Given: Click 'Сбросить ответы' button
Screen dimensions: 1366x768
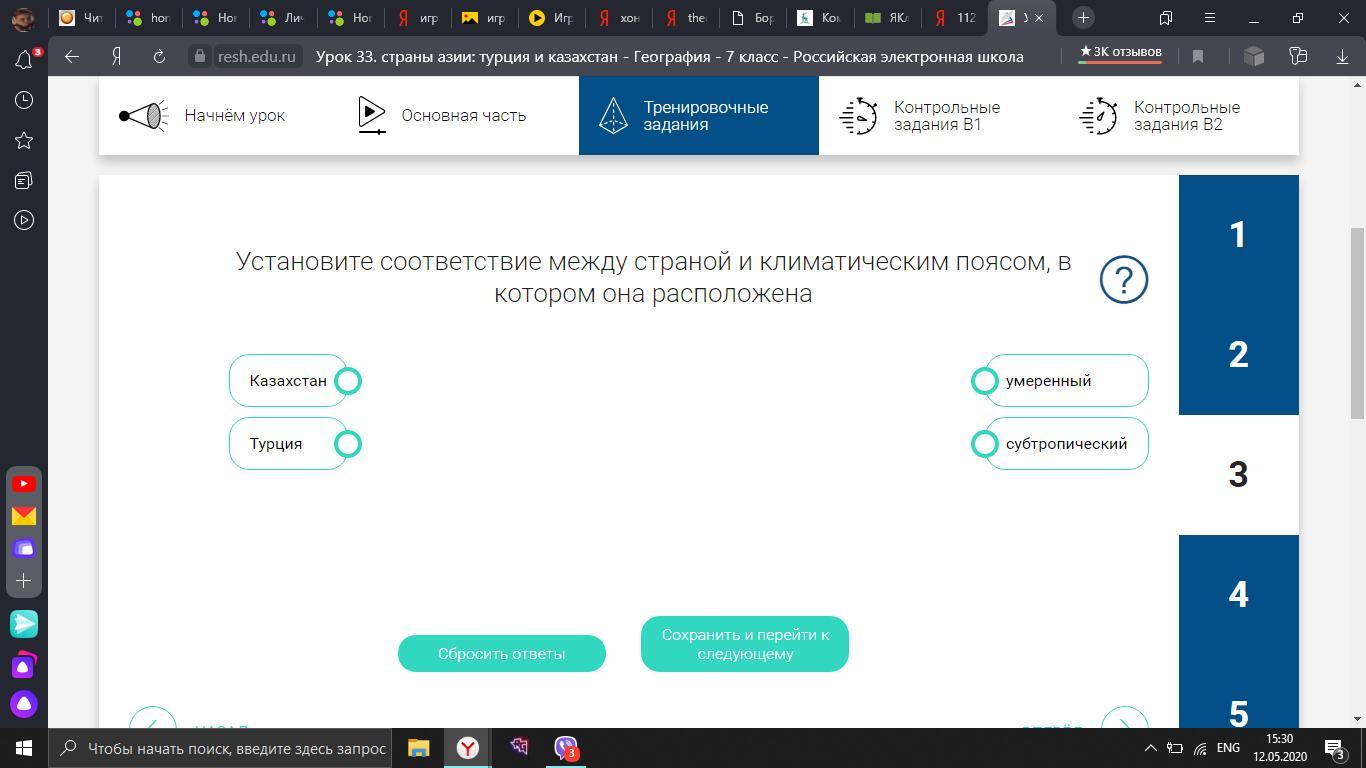Looking at the screenshot, I should (x=502, y=653).
